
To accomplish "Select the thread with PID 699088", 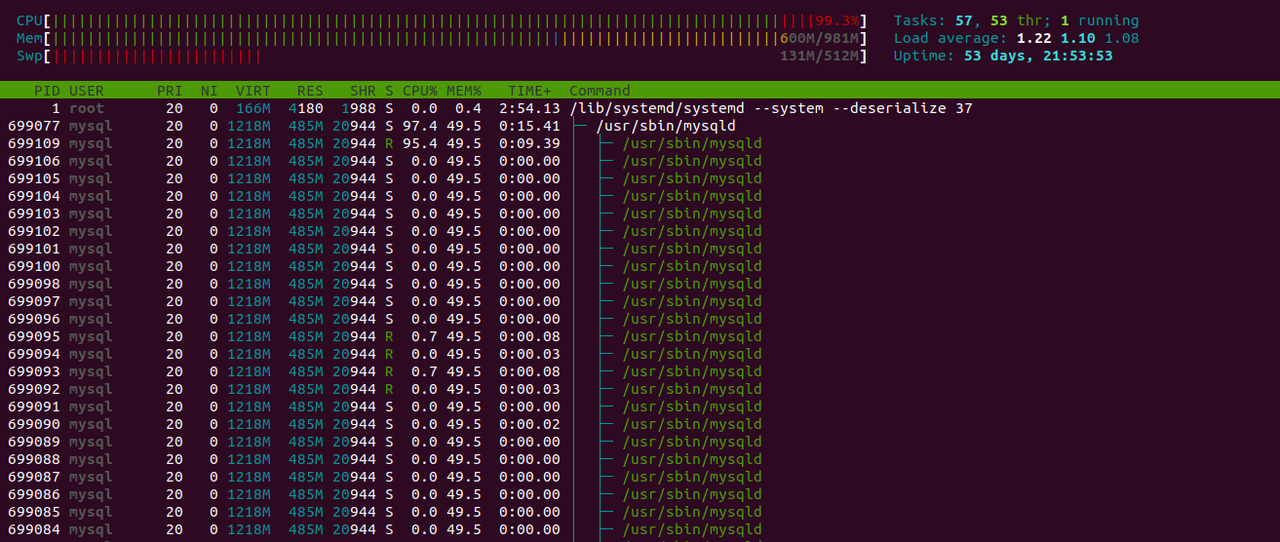I will click(x=640, y=459).
